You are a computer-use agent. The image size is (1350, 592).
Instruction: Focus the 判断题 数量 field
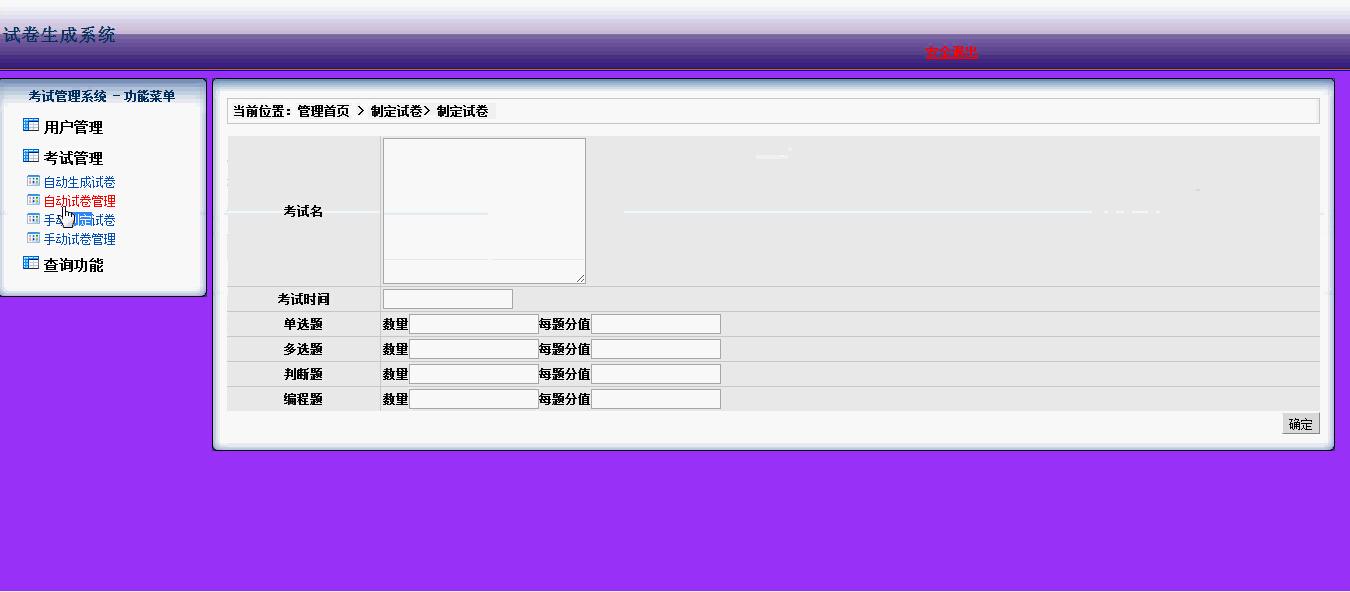(x=474, y=374)
